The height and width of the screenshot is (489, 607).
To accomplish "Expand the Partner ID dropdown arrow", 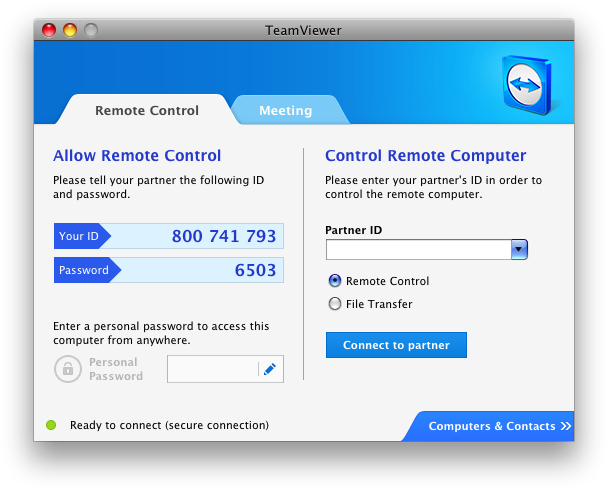I will pyautogui.click(x=519, y=250).
